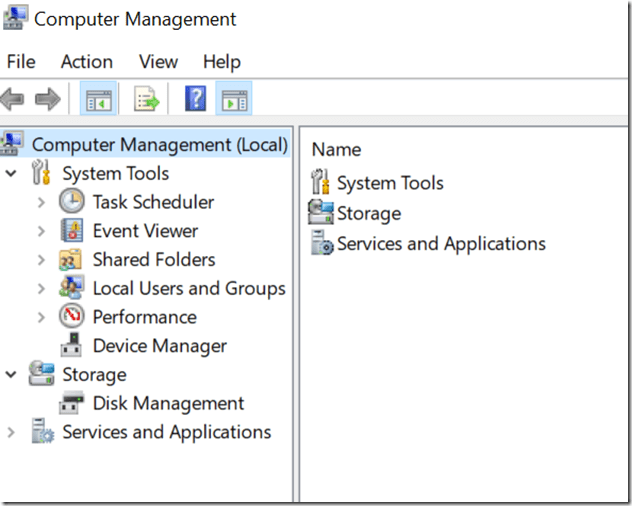
Task: Toggle Show/Hide Action Pane toolbar button
Action: coord(234,99)
